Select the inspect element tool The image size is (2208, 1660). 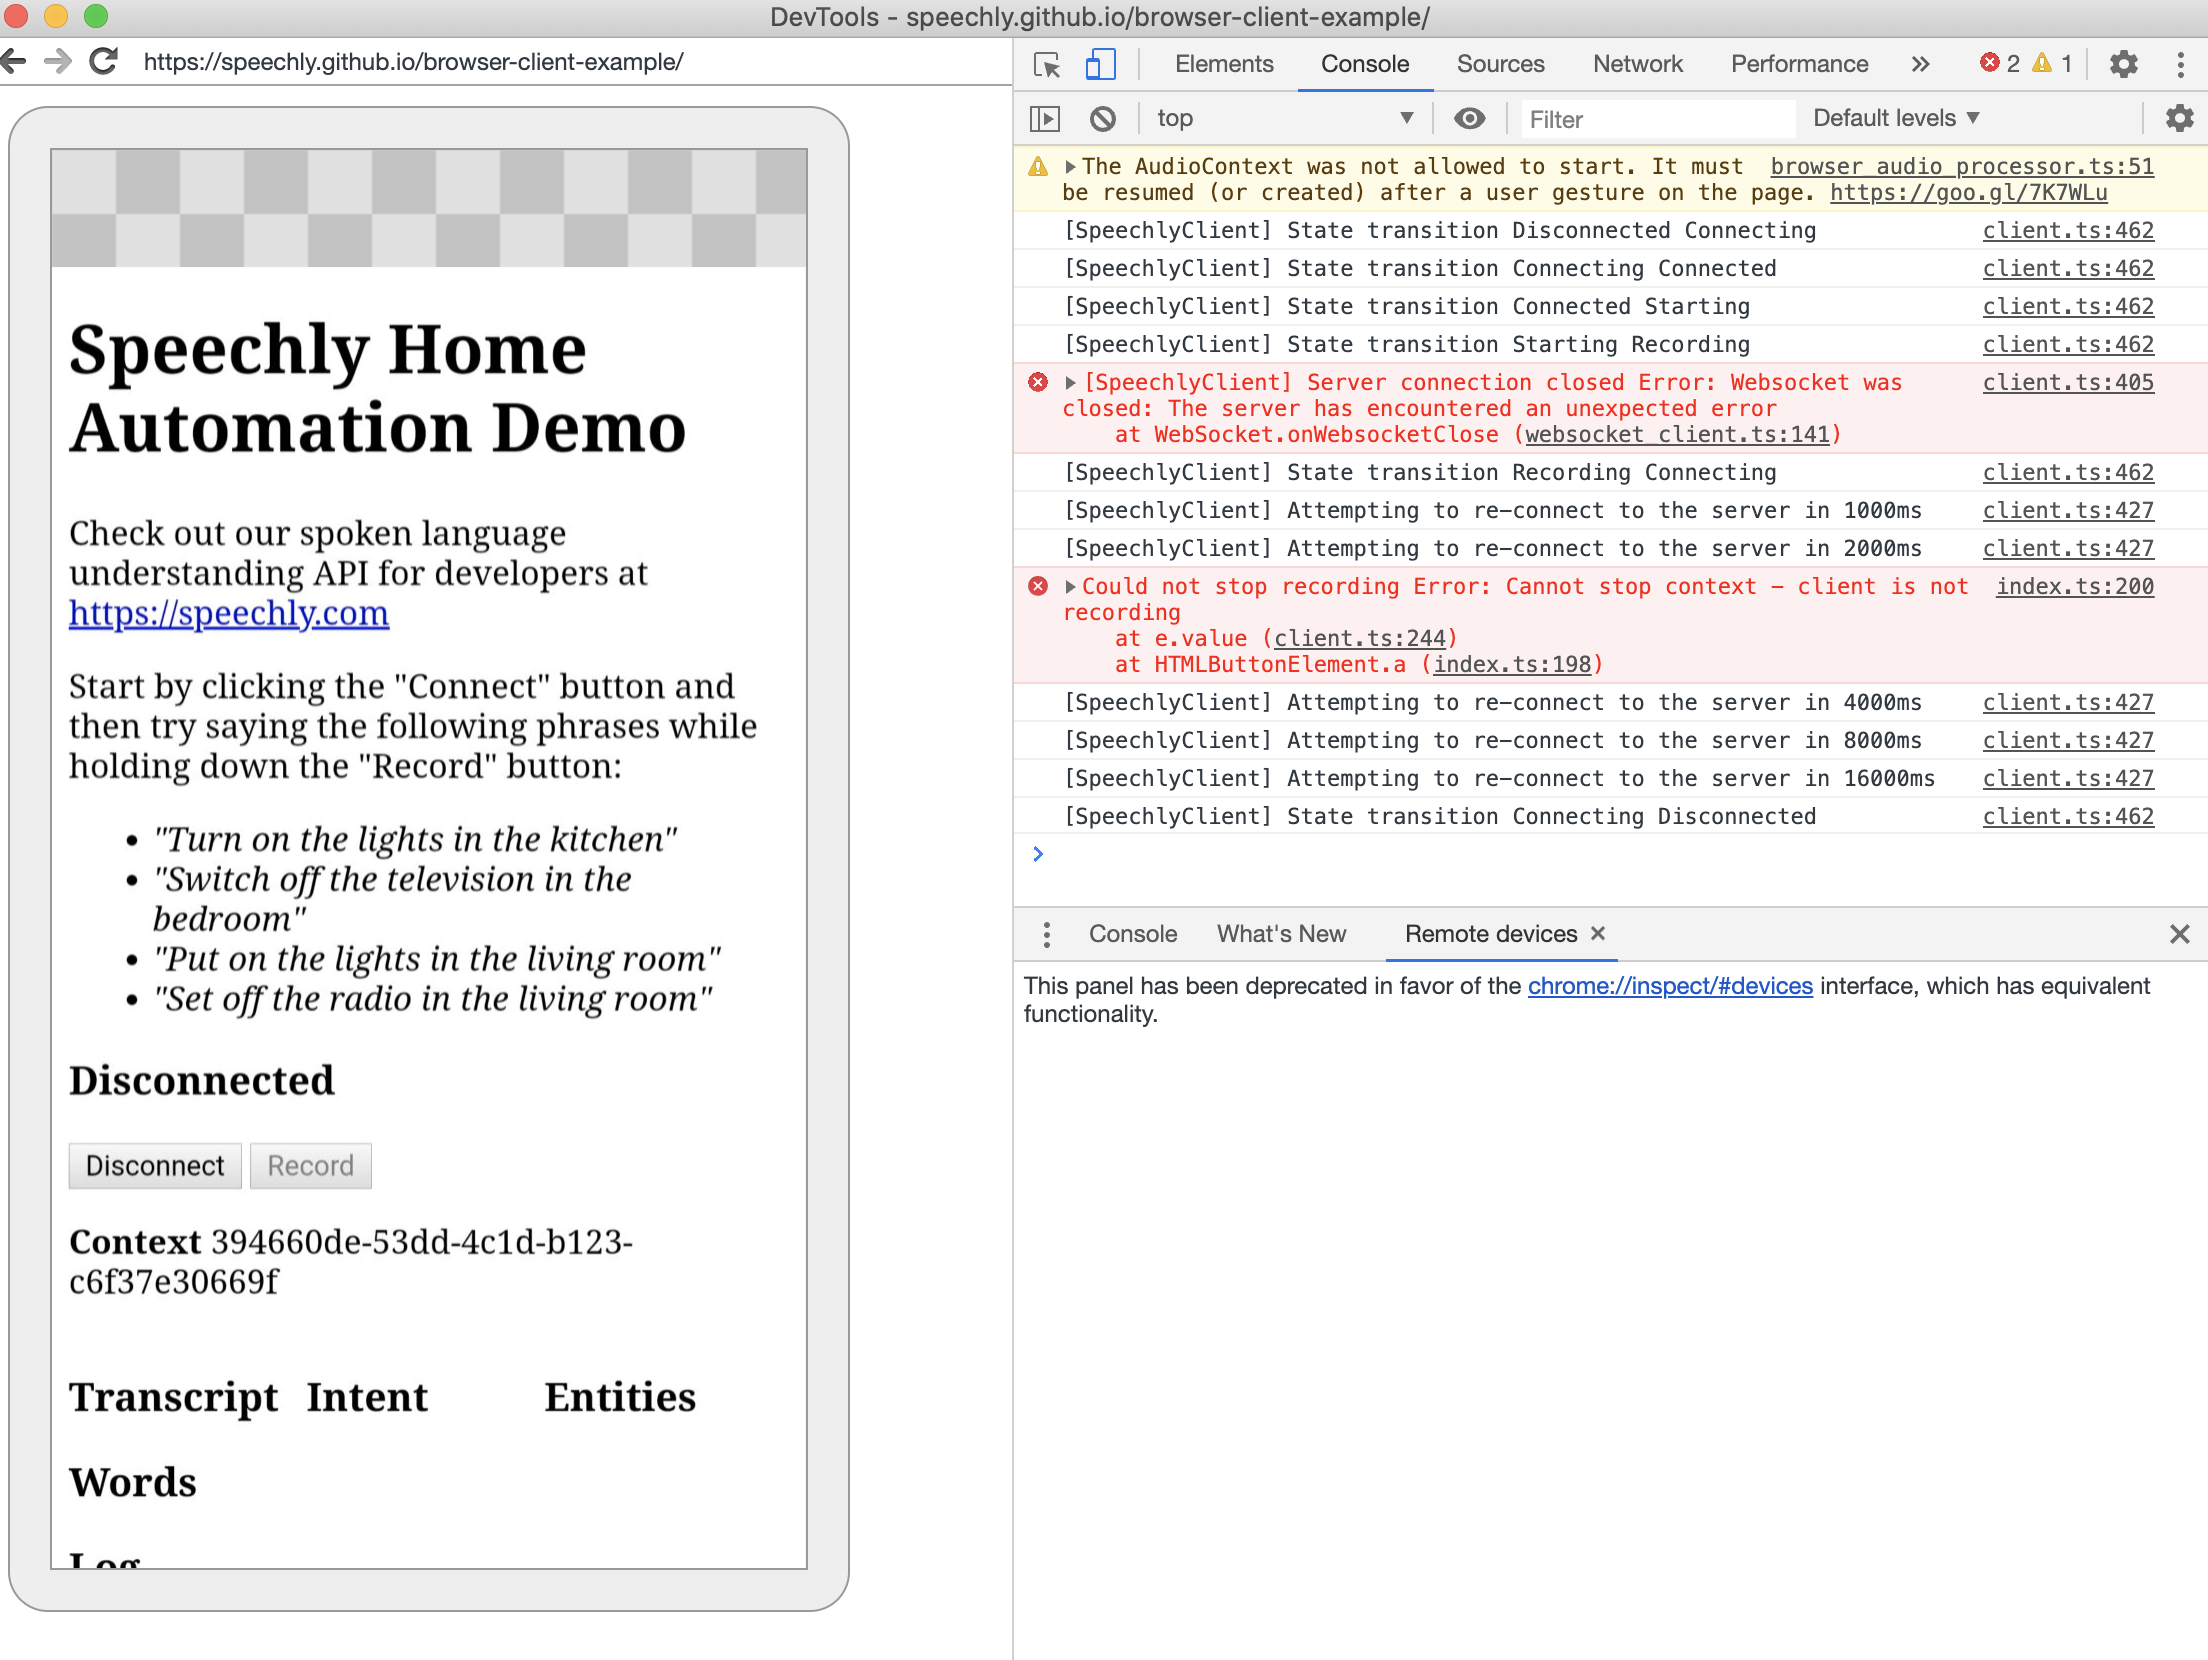1046,63
